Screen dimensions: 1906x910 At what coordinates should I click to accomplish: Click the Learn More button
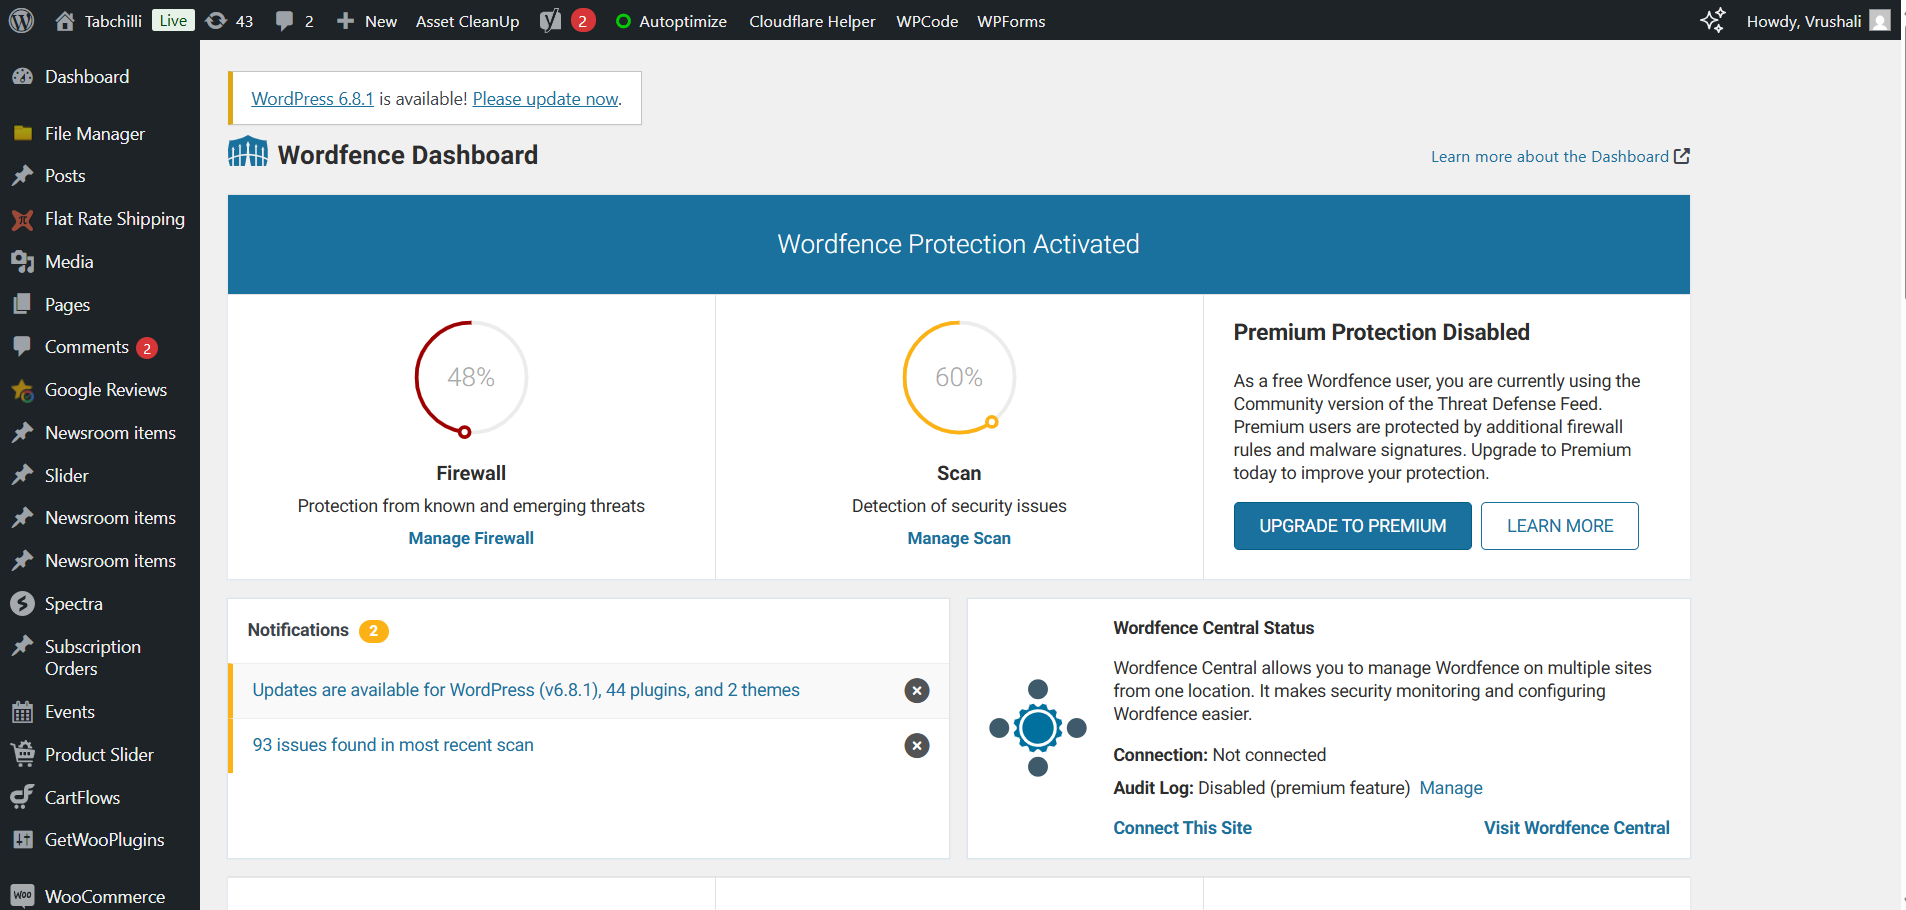1559,526
